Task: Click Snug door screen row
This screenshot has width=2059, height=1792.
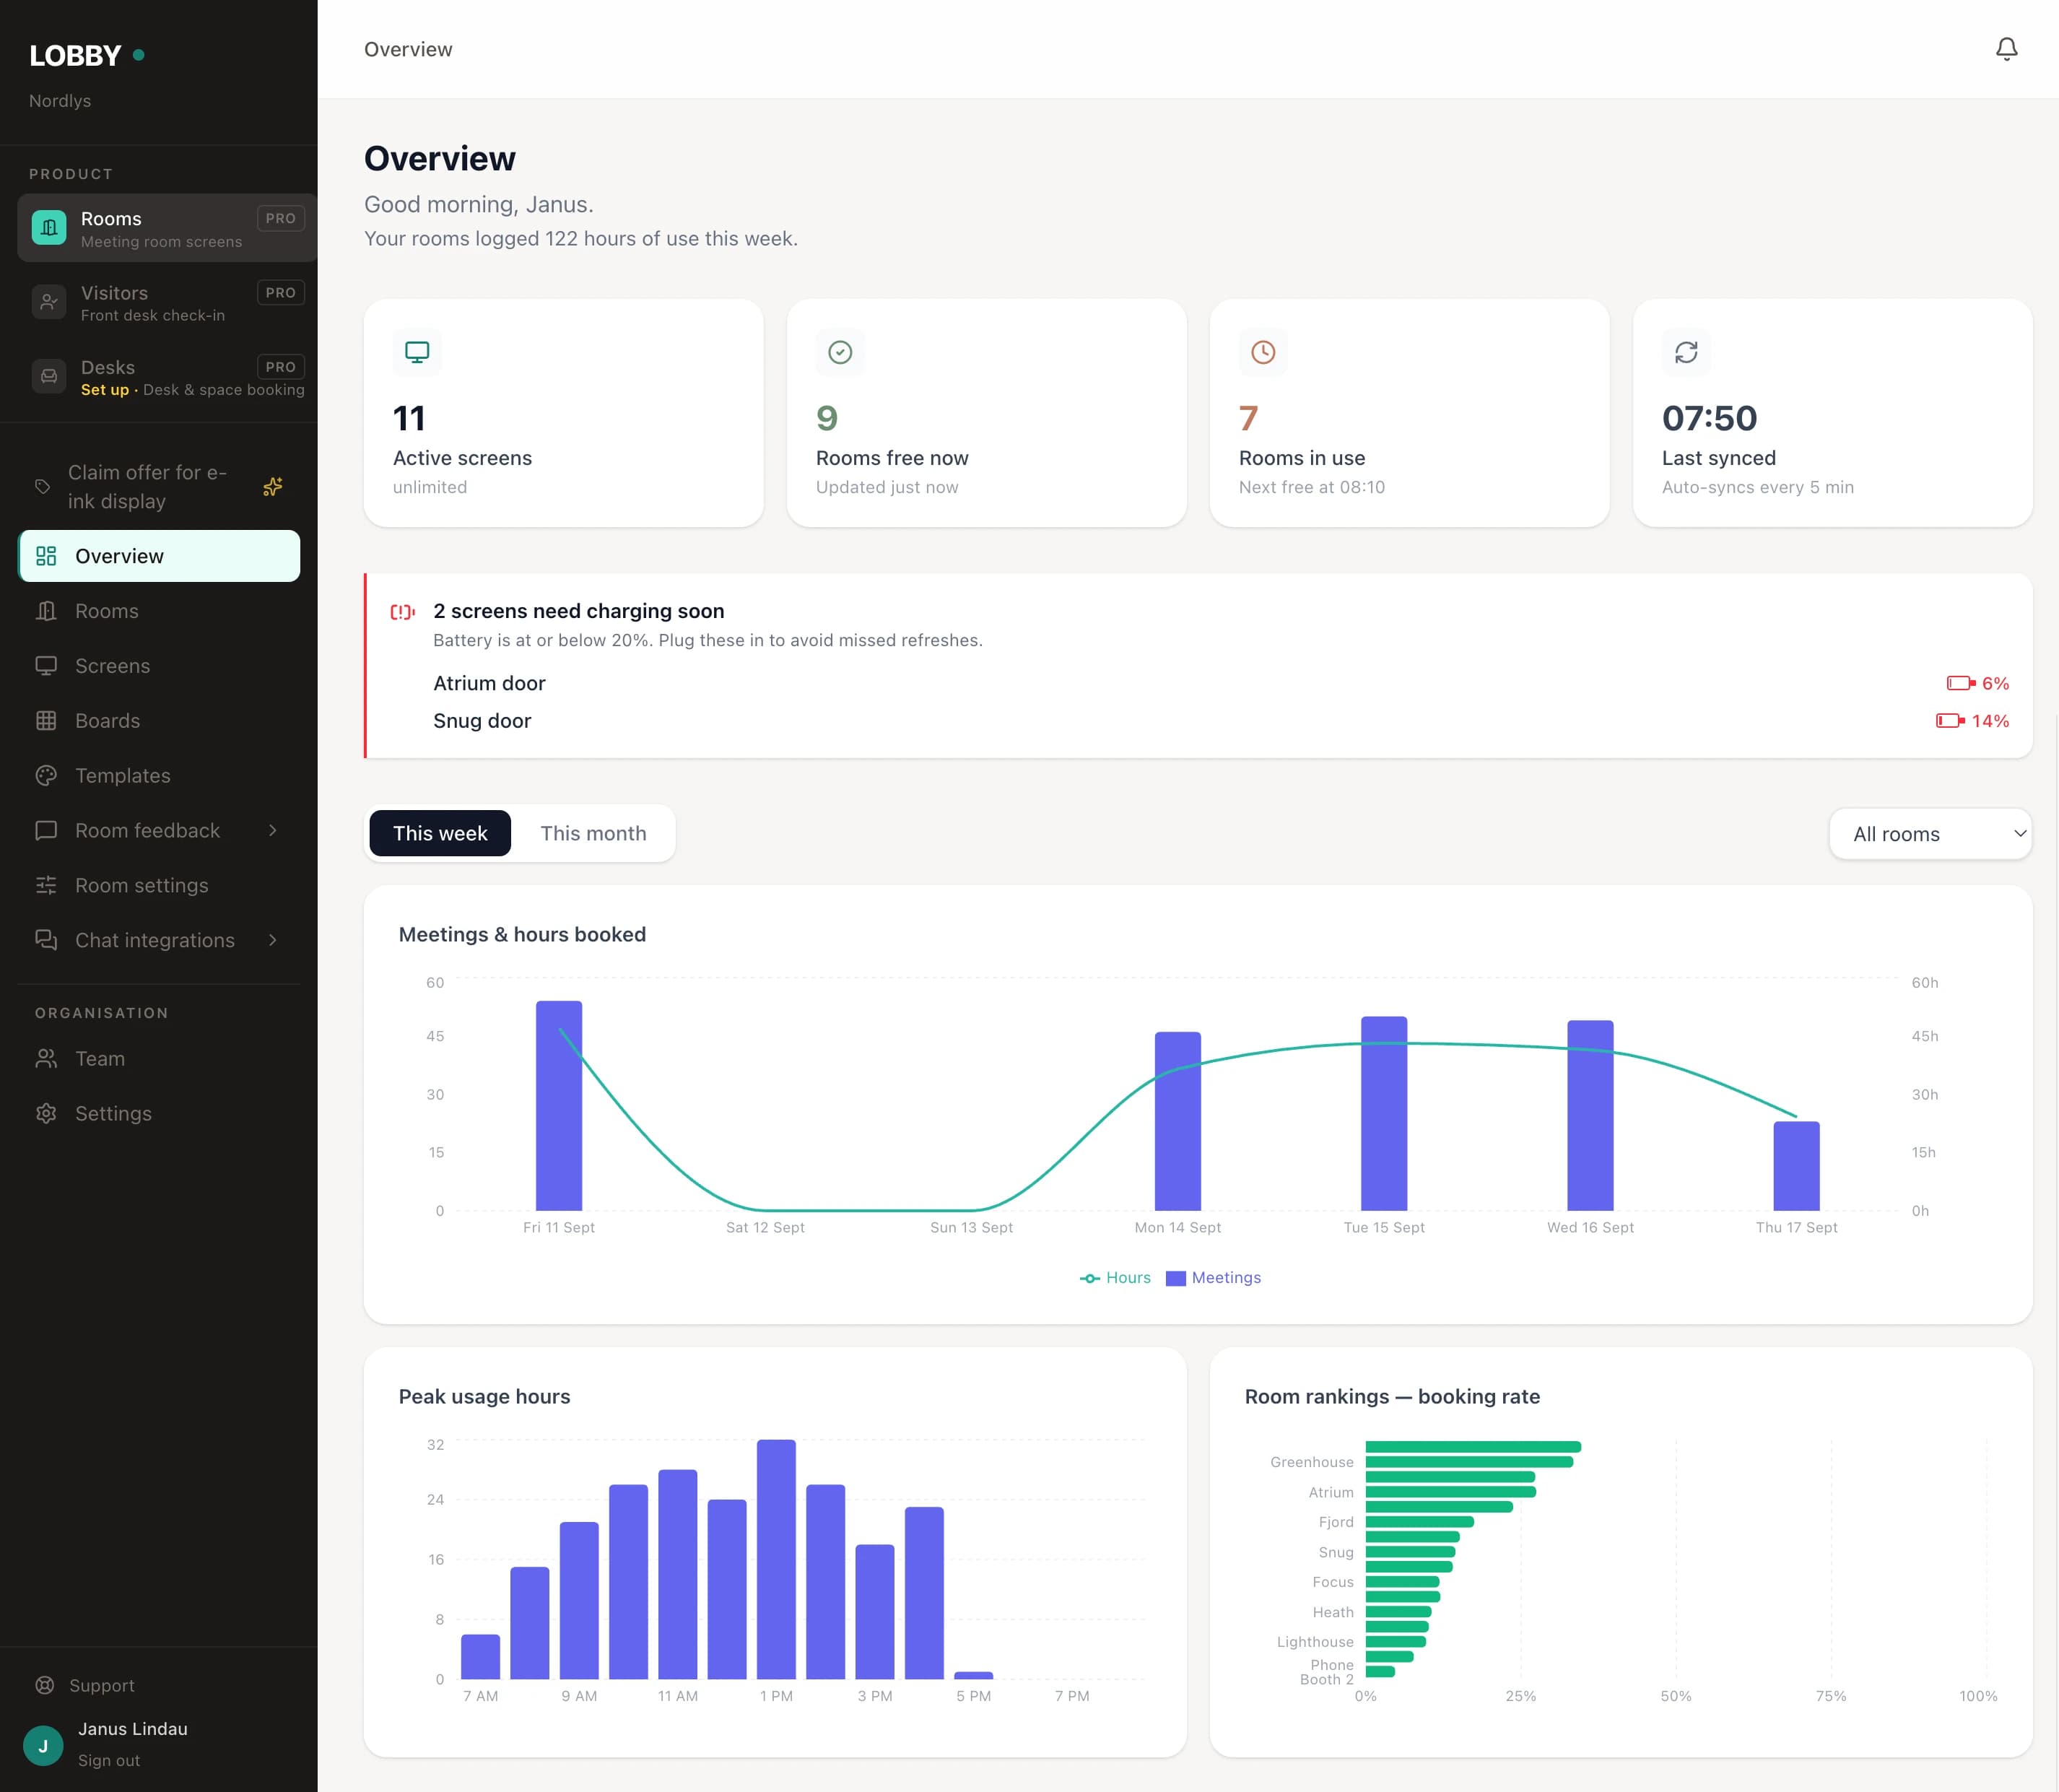Action: tap(1221, 721)
